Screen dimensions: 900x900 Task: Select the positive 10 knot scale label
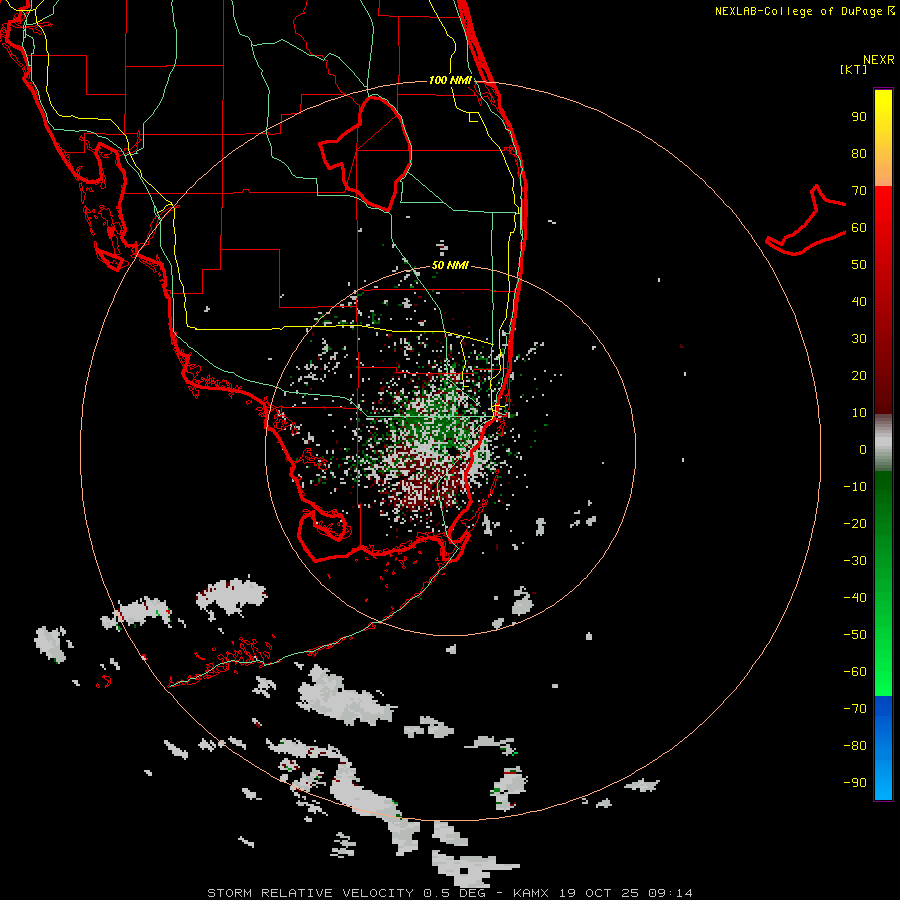859,413
